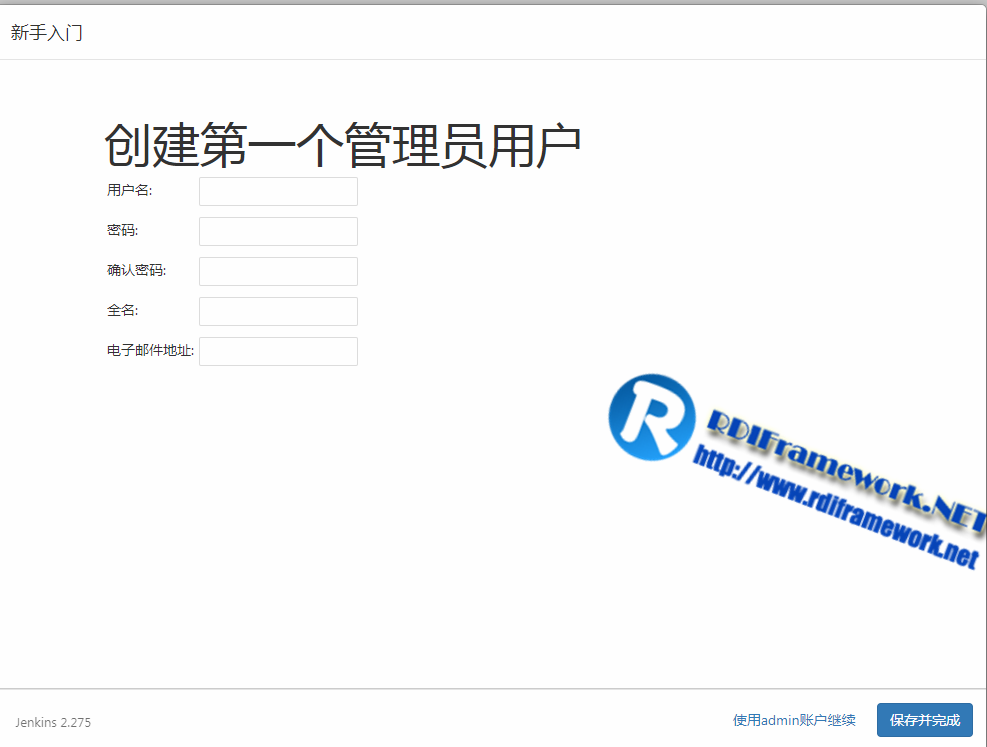Click the 电子邮件地址: label
Image resolution: width=987 pixels, height=747 pixels.
tap(150, 350)
